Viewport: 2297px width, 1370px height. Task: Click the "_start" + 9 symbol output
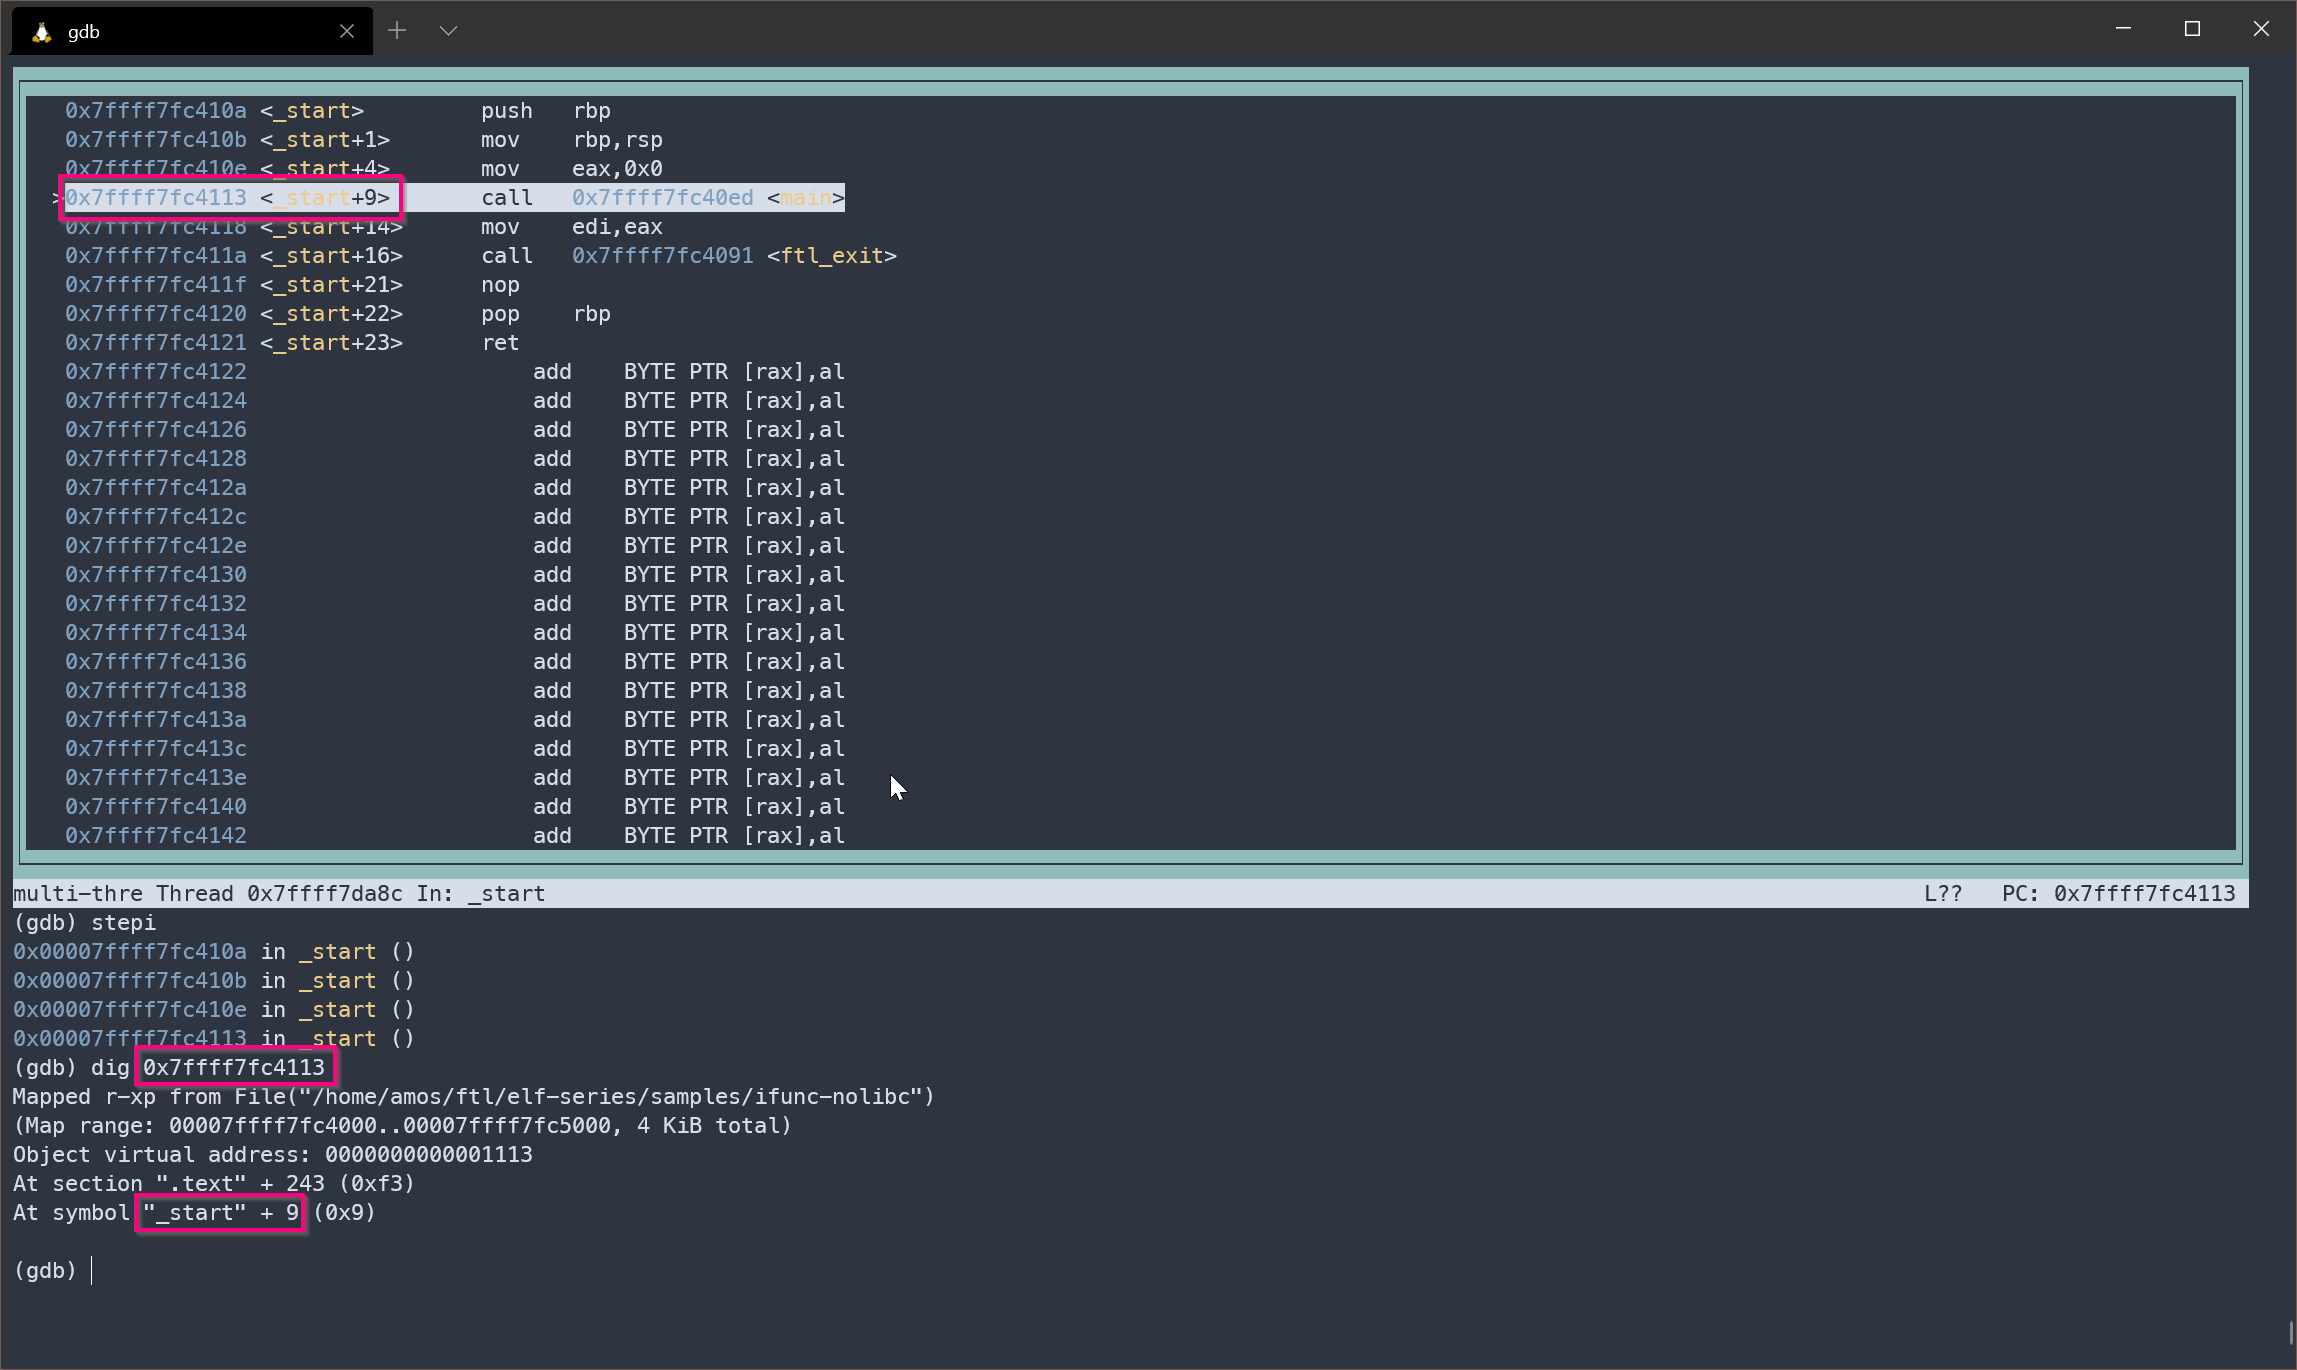(221, 1213)
